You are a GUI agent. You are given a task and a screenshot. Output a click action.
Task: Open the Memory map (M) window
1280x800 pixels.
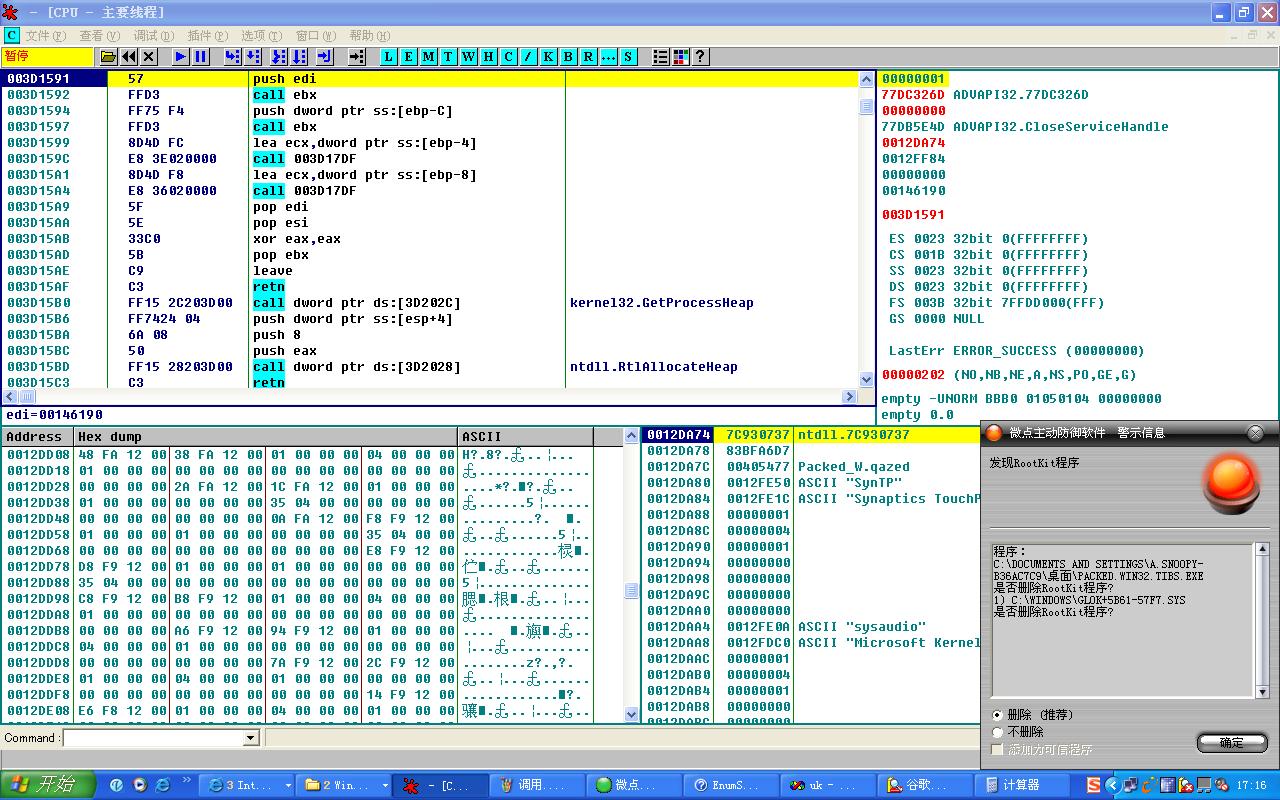tap(428, 57)
